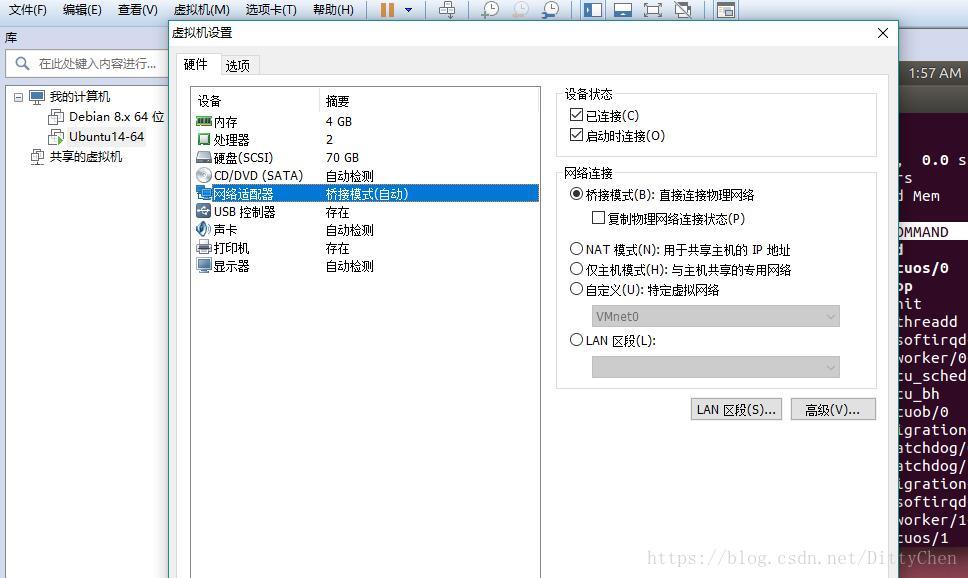Screen dimensions: 968x578
Task: Click the USB controller icon
Action: pos(204,211)
